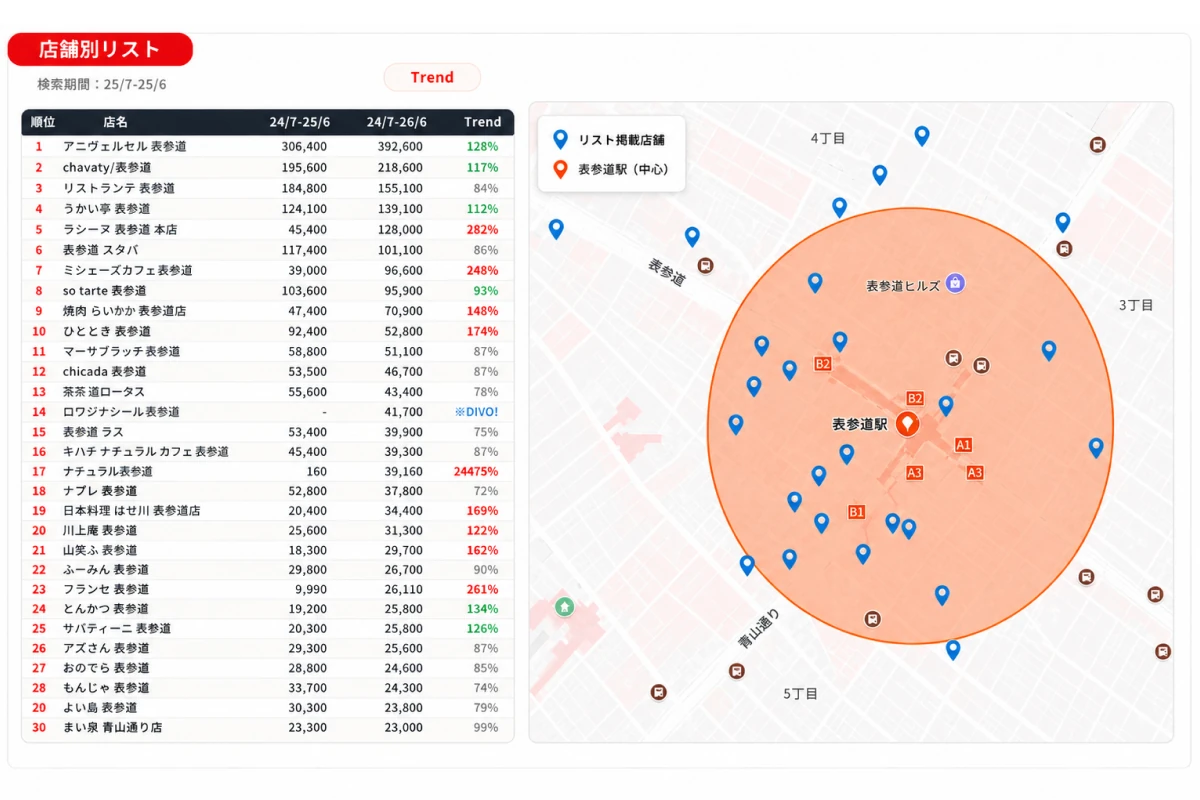Select the 392,600 value cell
The width and height of the screenshot is (1200, 800).
pyautogui.click(x=400, y=146)
